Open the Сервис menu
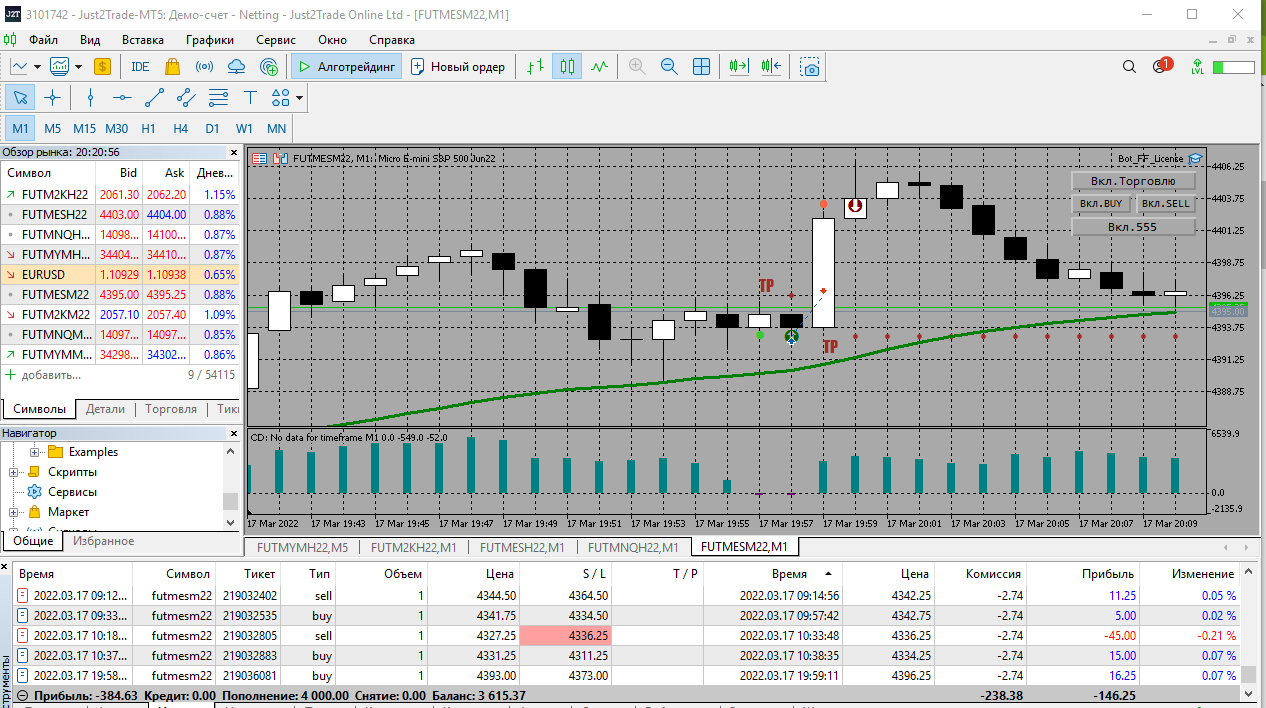The image size is (1266, 708). click(x=275, y=40)
